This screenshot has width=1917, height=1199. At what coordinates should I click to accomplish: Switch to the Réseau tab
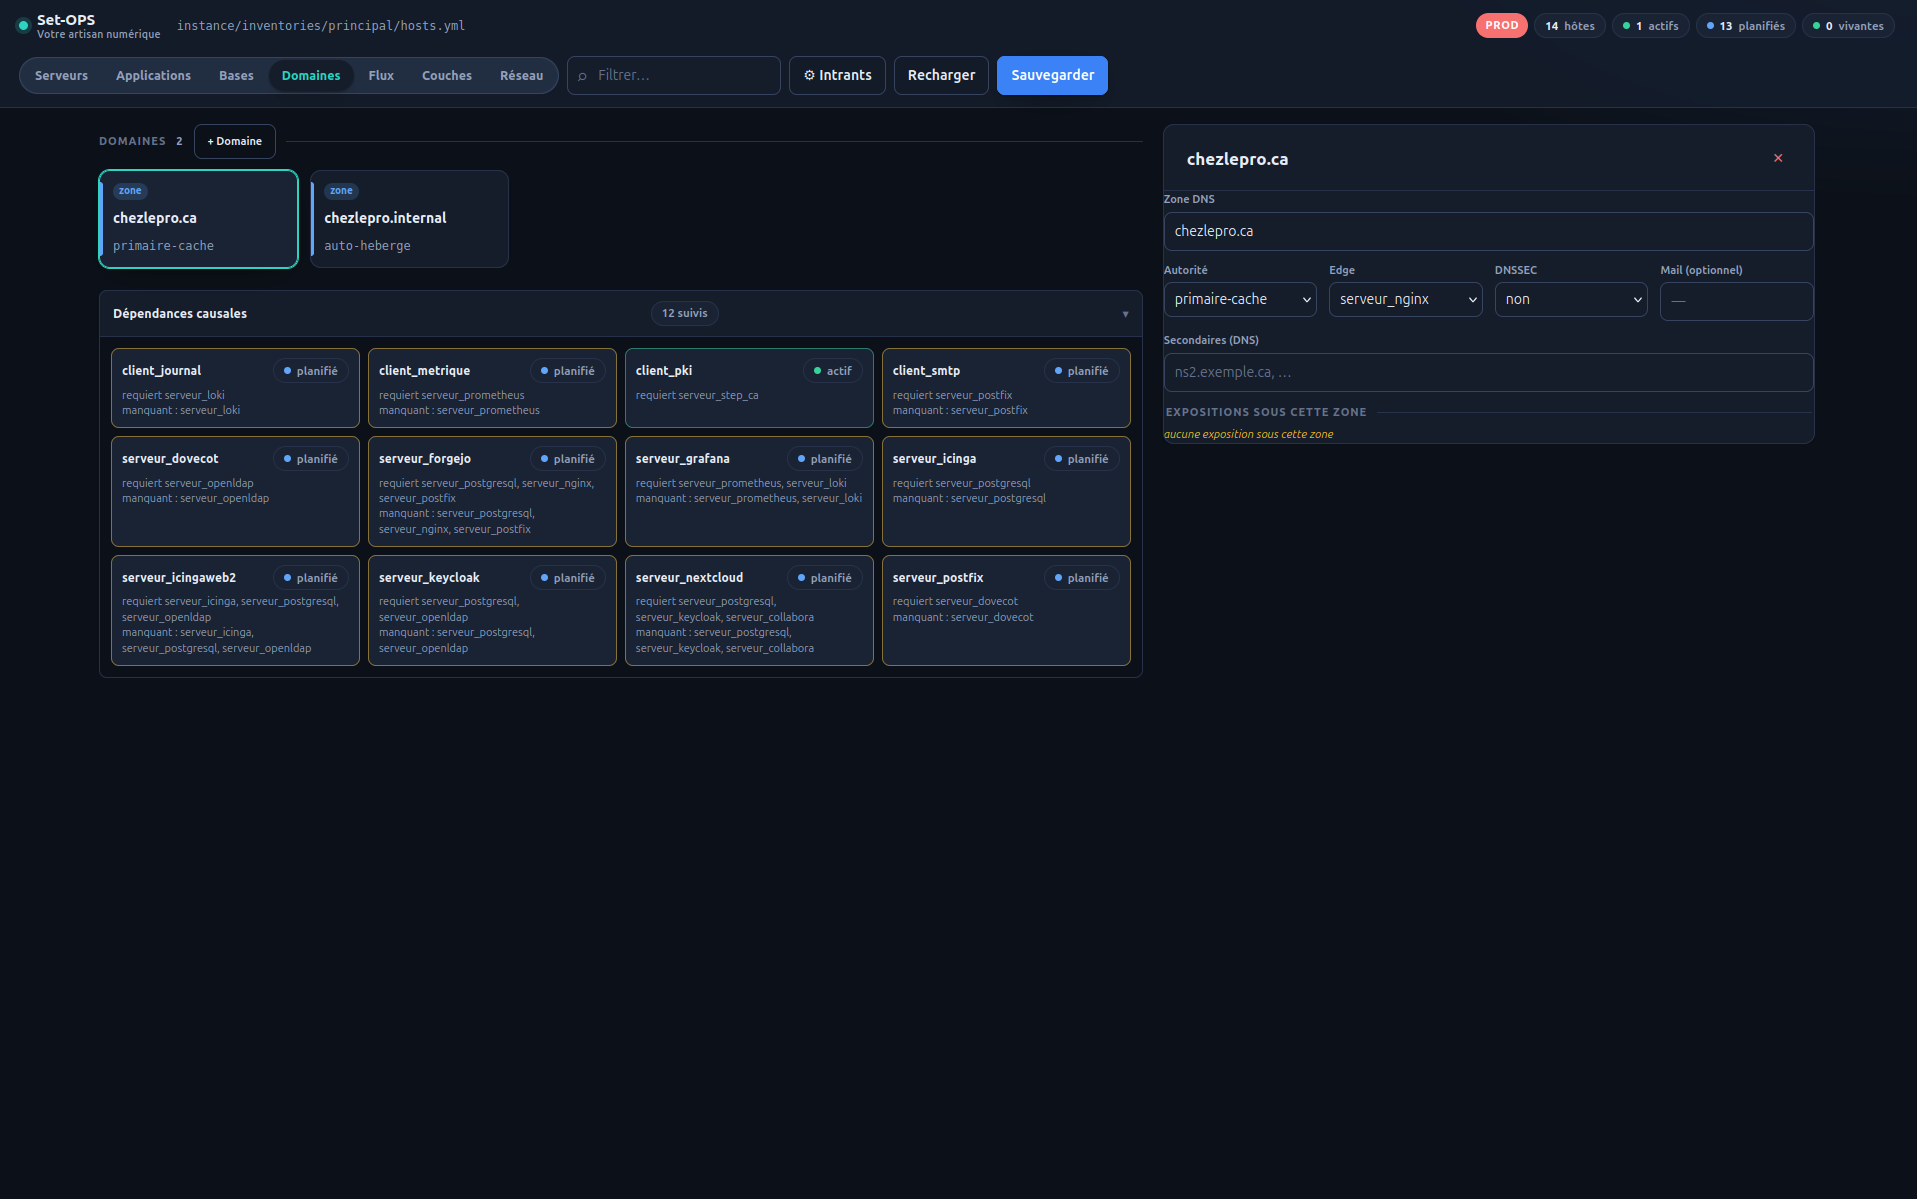coord(521,76)
